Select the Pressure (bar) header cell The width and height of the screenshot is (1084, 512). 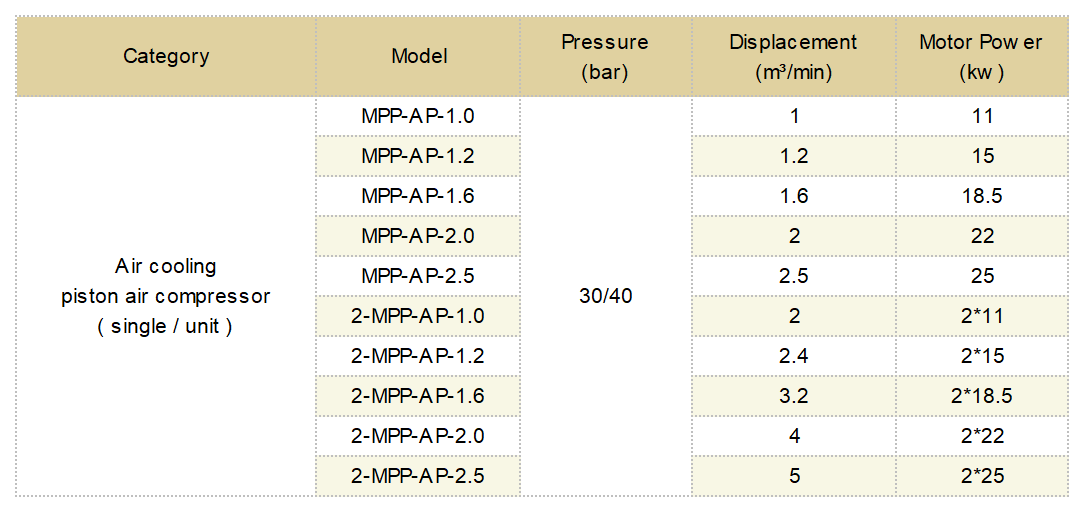pyautogui.click(x=606, y=56)
